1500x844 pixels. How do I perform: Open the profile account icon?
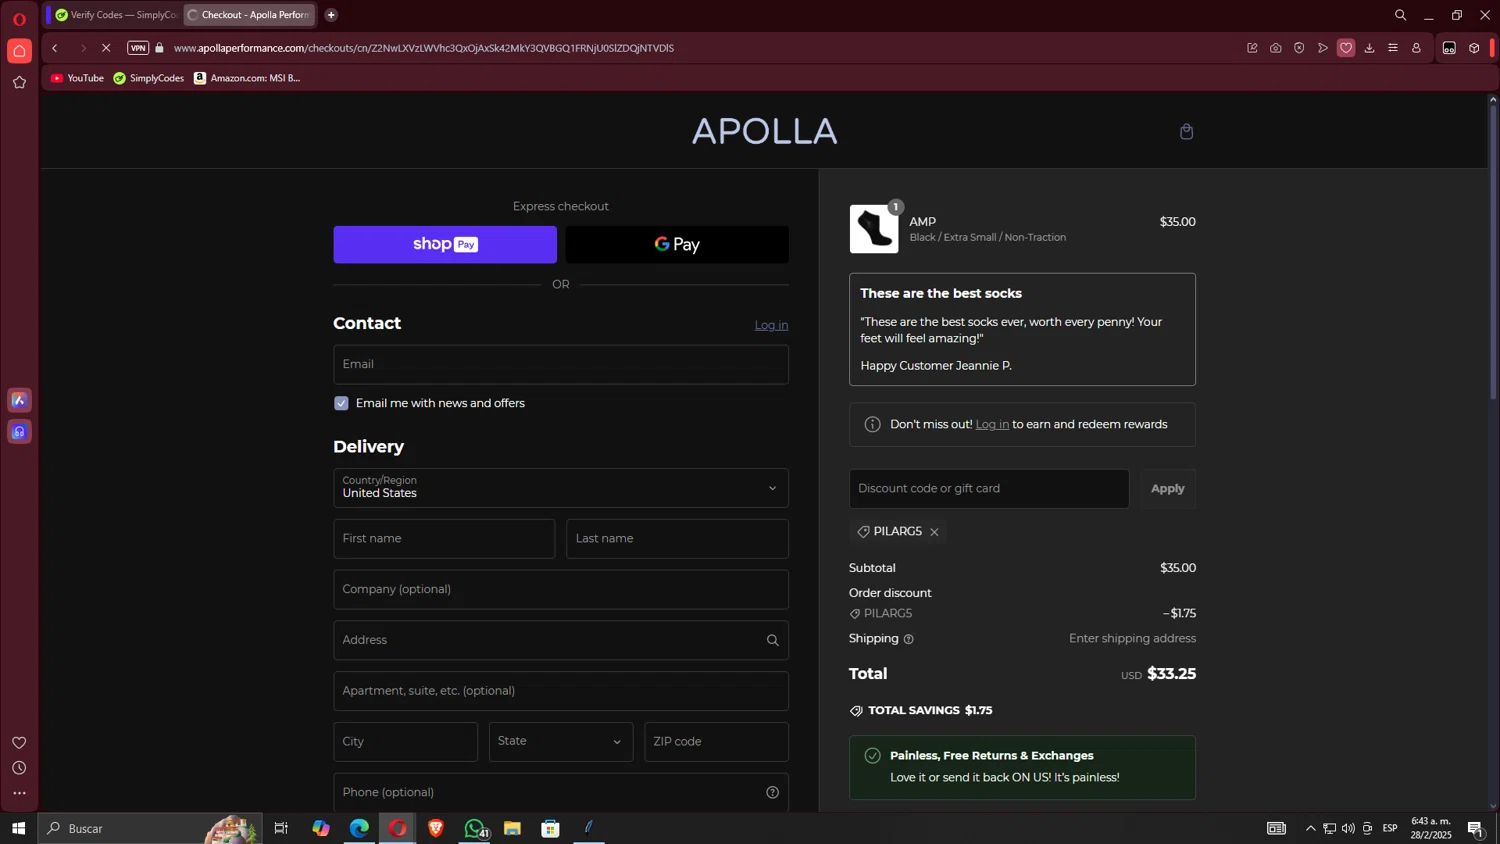tap(1416, 48)
